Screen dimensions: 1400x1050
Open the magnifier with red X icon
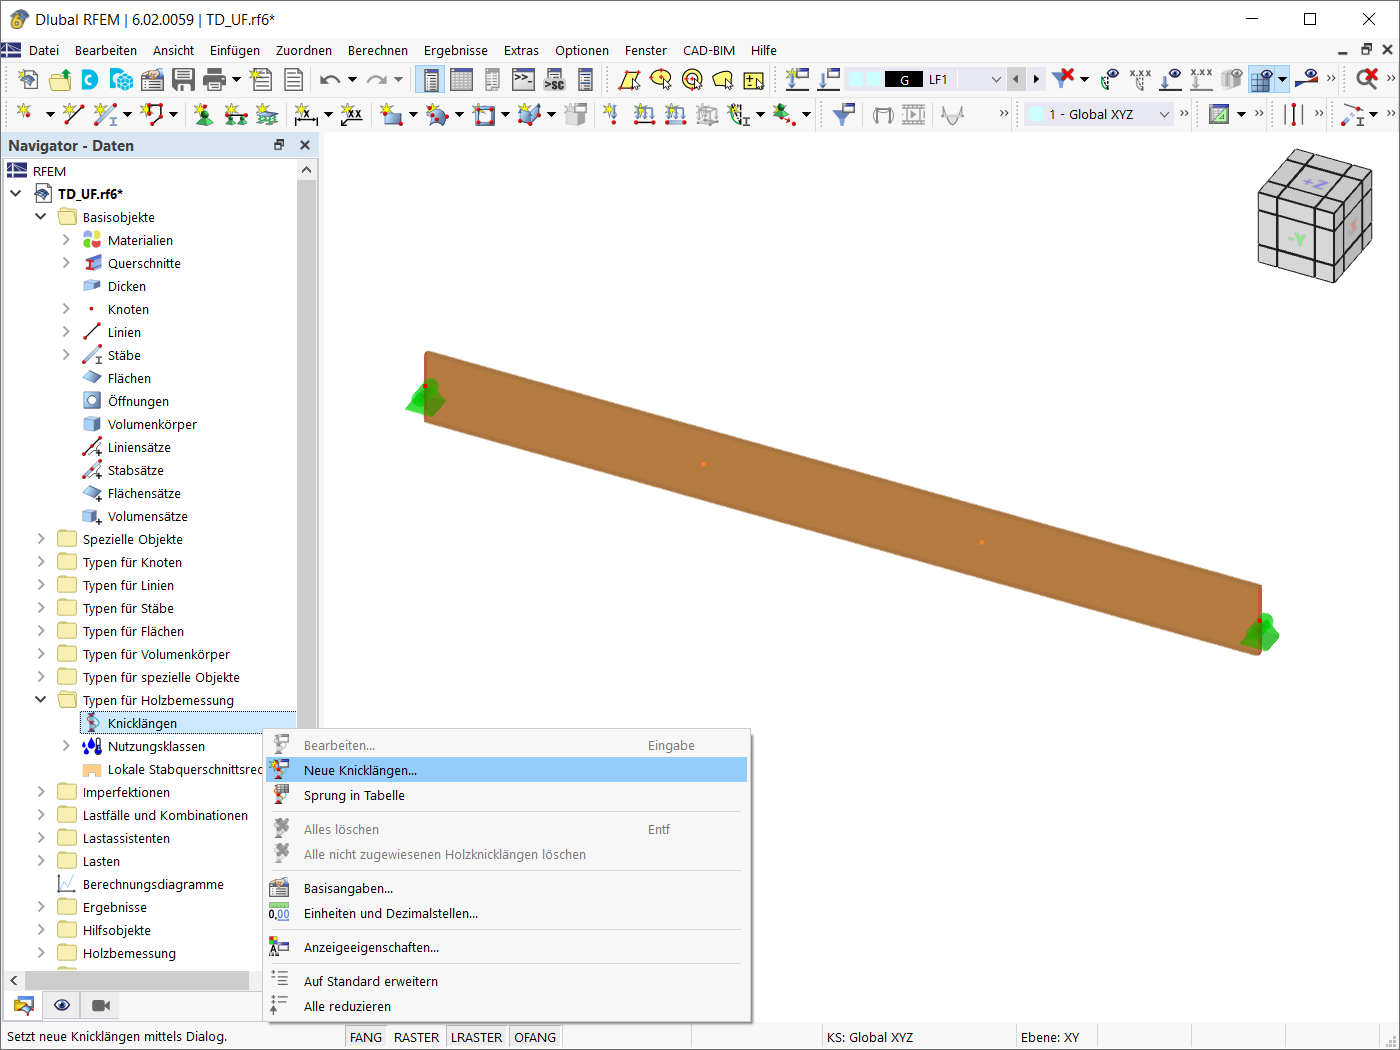pyautogui.click(x=1367, y=79)
